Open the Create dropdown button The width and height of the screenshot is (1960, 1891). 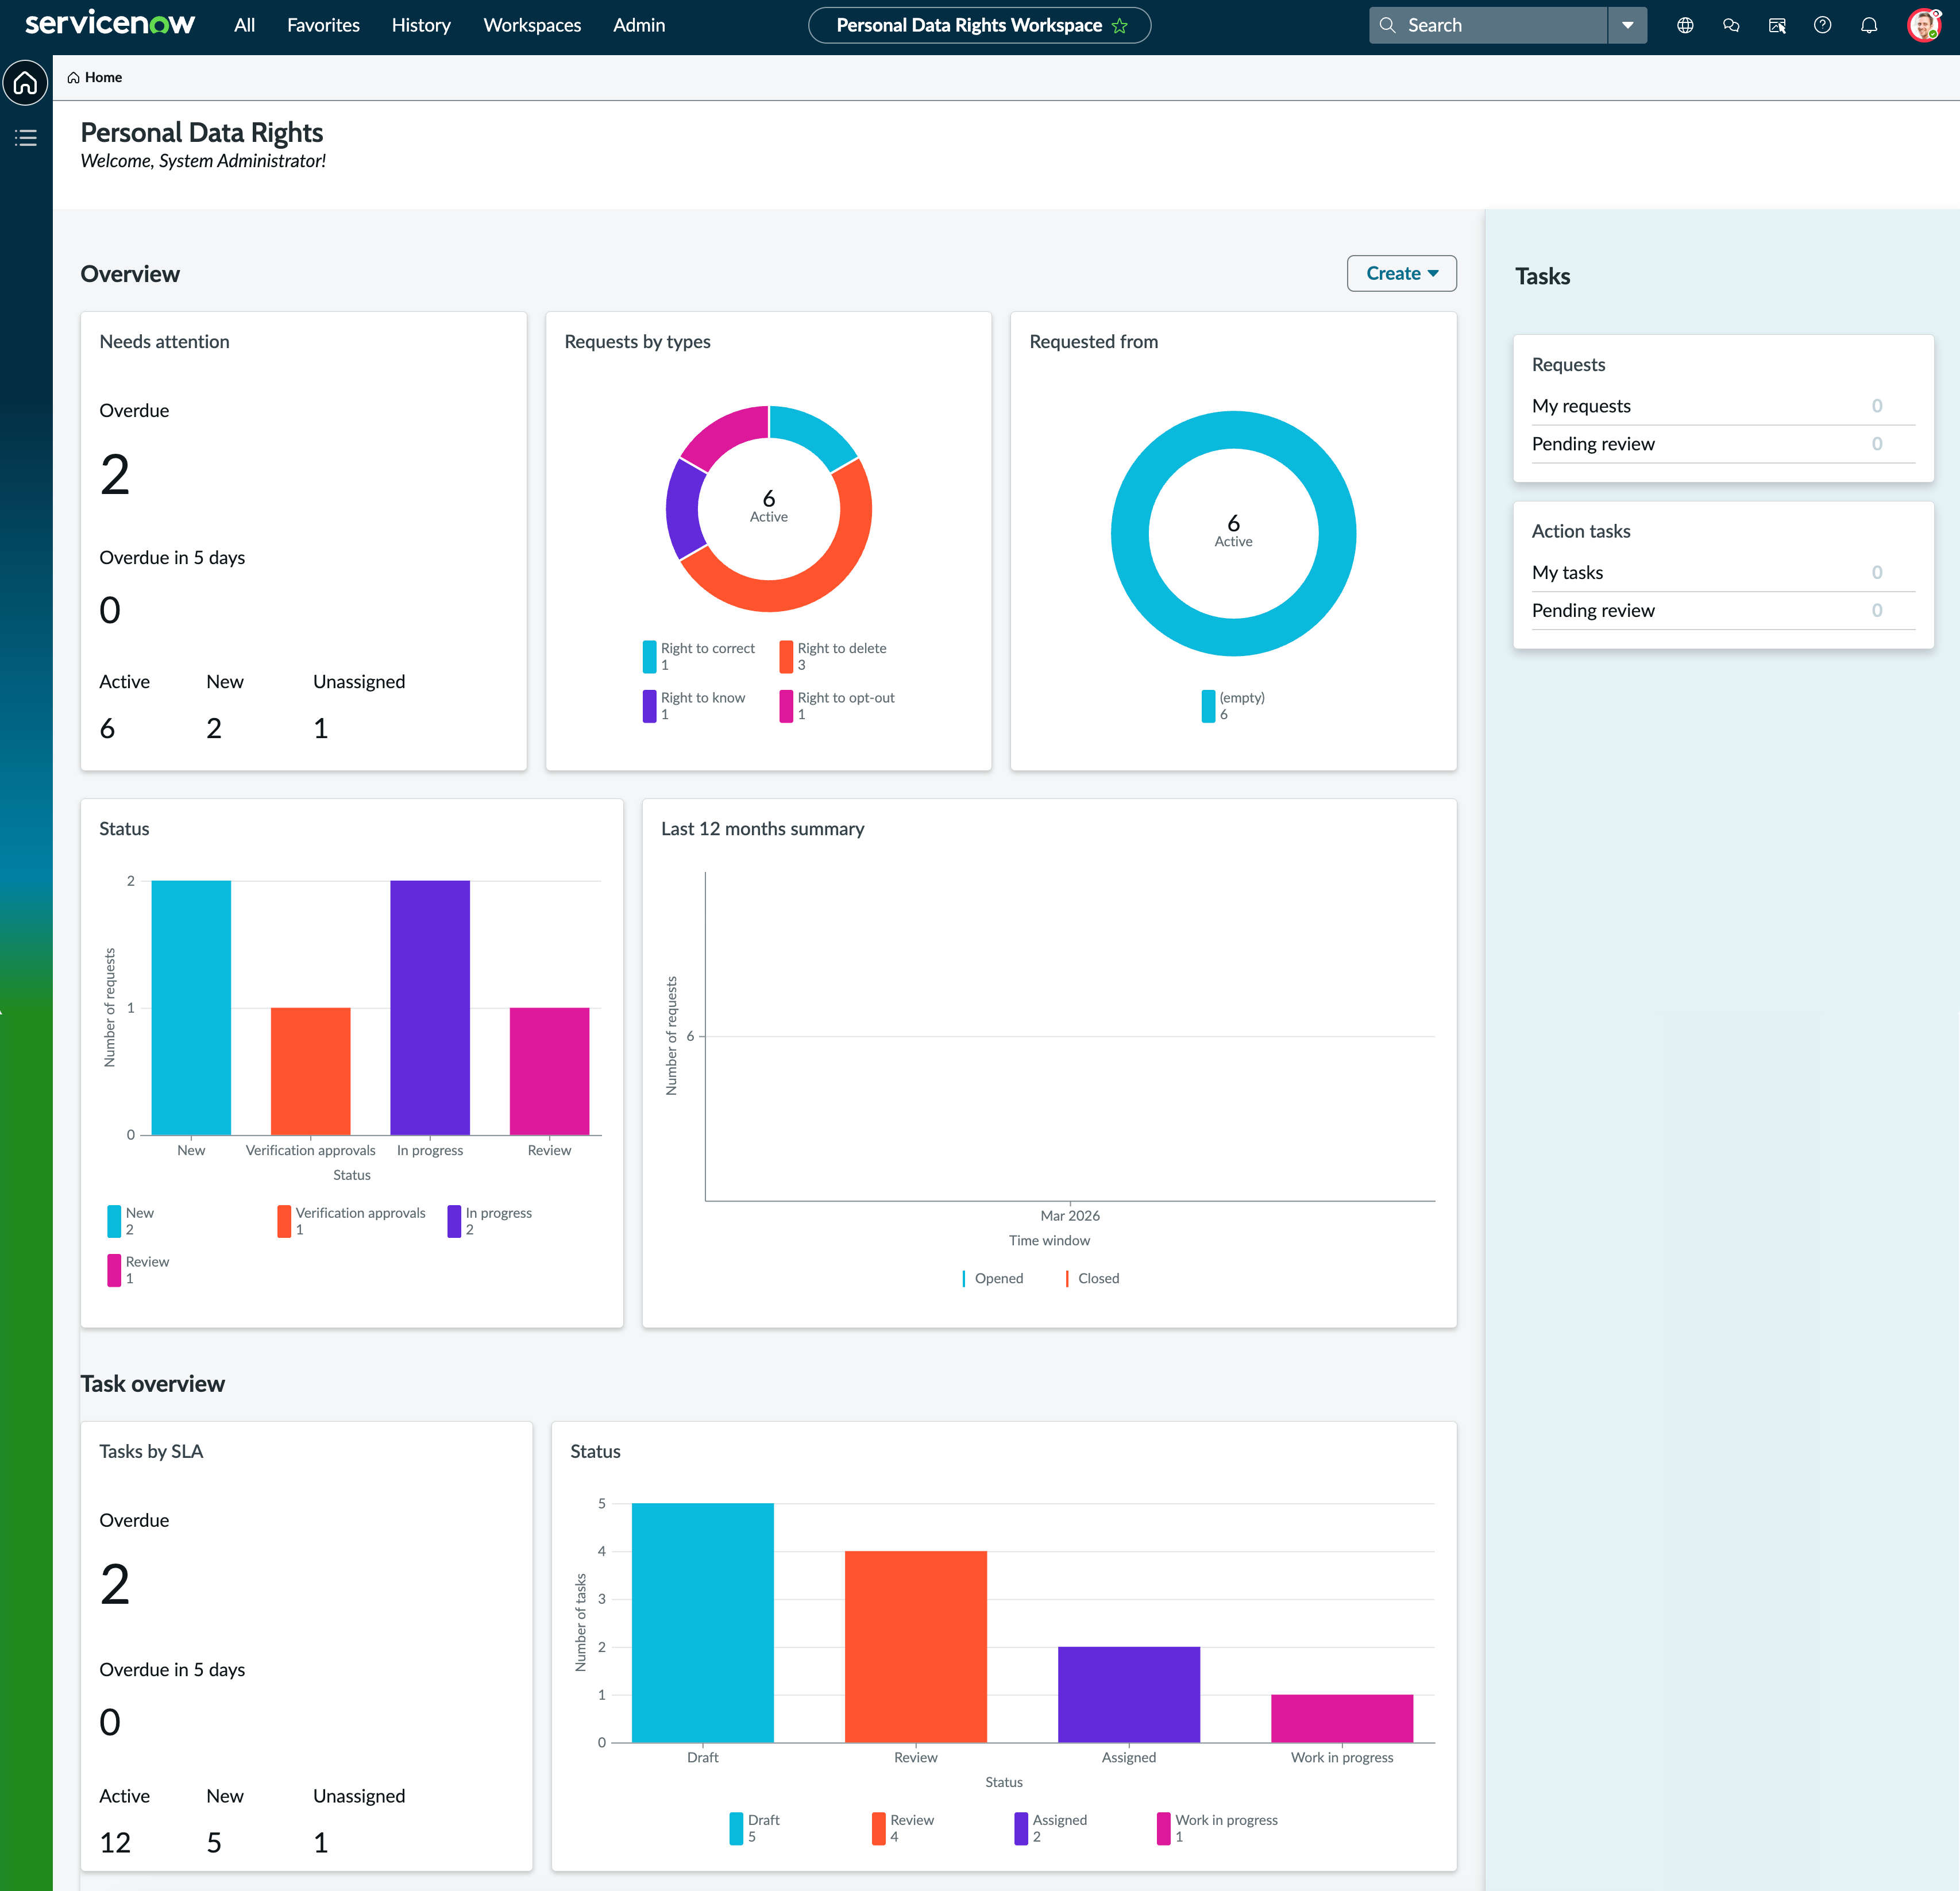point(1401,273)
